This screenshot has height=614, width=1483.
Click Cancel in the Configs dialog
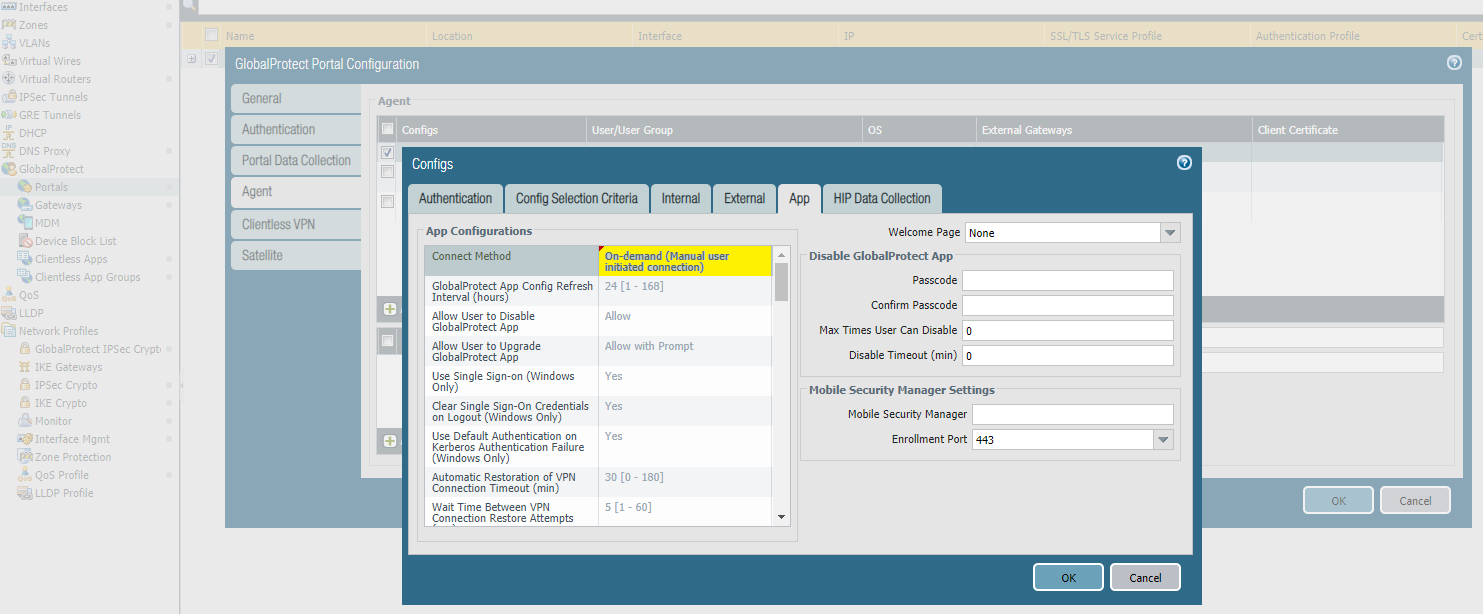[x=1145, y=577]
